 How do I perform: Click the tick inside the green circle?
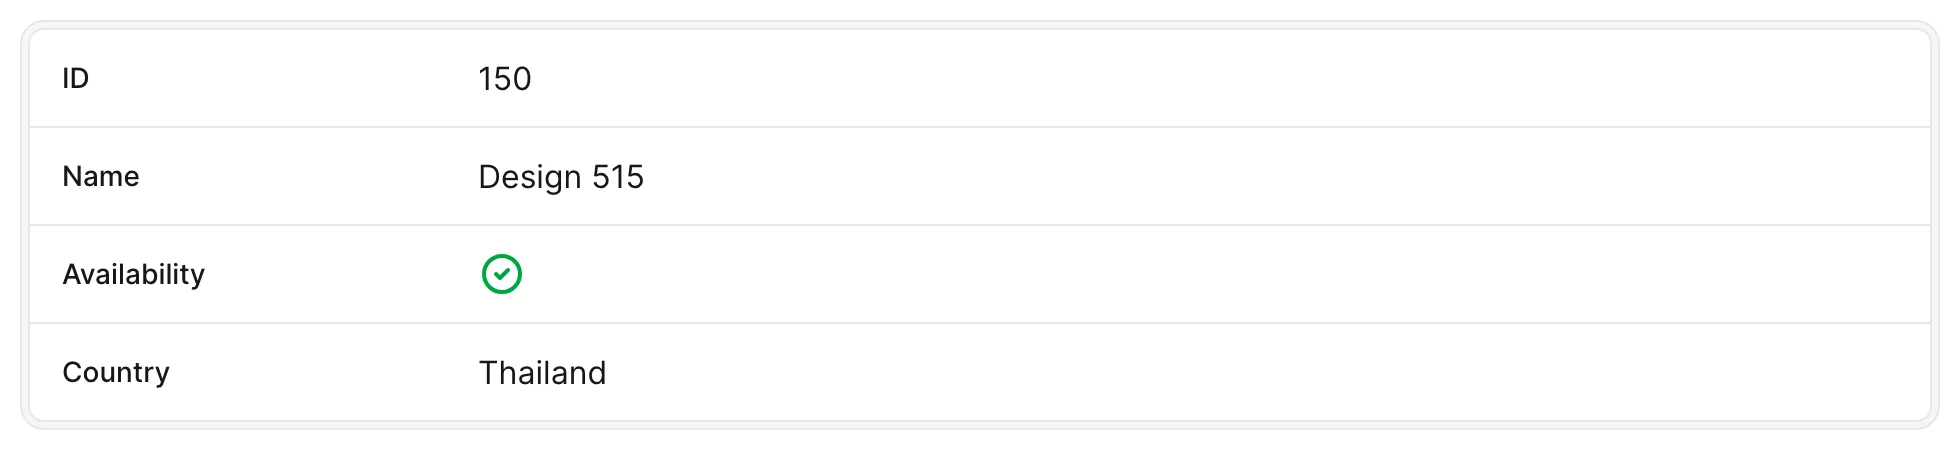tap(502, 274)
